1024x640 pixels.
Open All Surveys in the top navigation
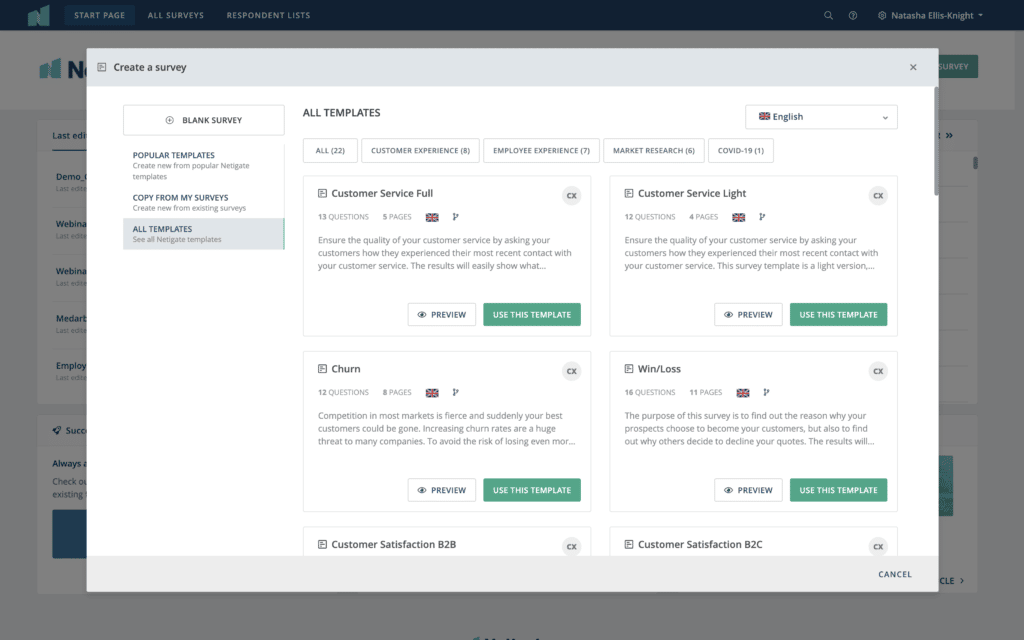pyautogui.click(x=175, y=15)
